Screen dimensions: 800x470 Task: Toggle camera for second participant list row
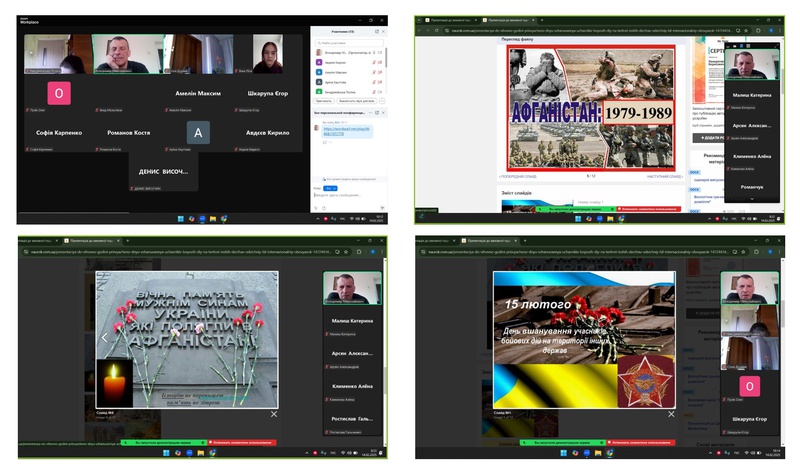tap(380, 62)
